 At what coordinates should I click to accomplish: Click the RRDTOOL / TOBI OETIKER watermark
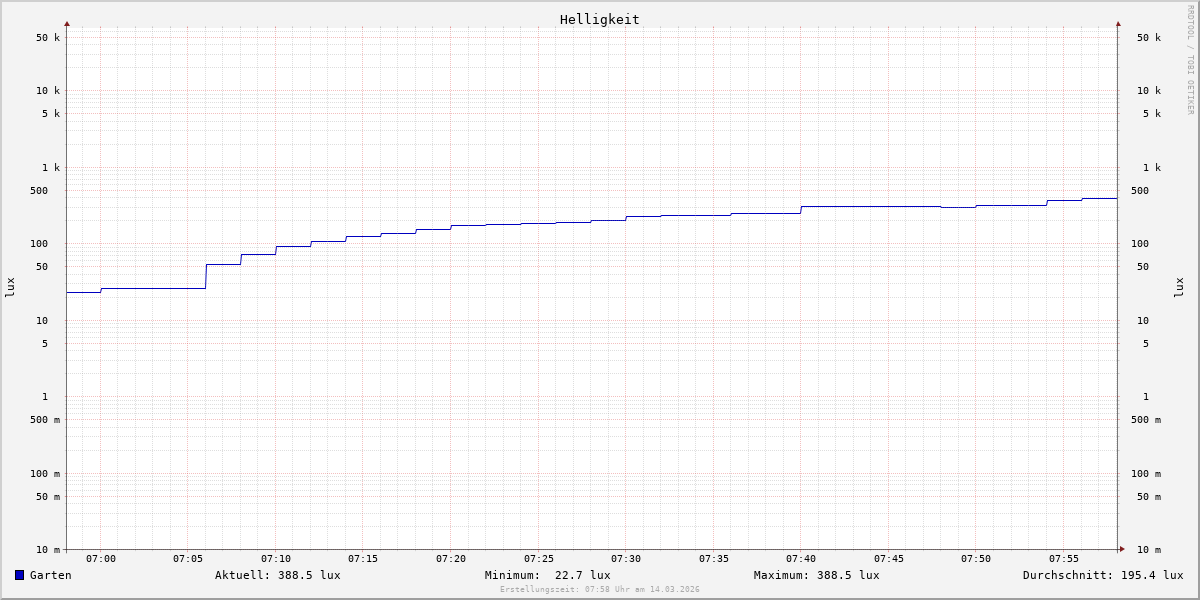pyautogui.click(x=1190, y=60)
